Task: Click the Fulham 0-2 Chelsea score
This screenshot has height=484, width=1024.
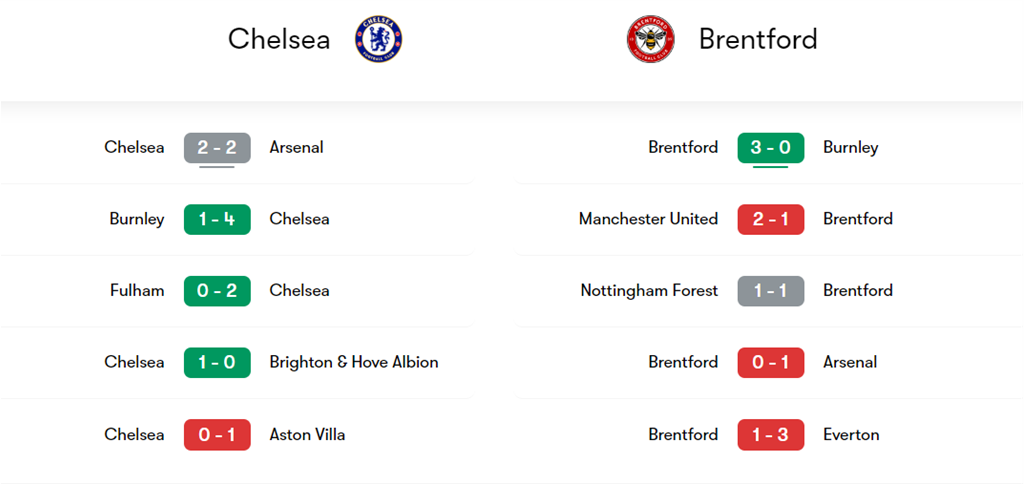Action: coord(217,291)
